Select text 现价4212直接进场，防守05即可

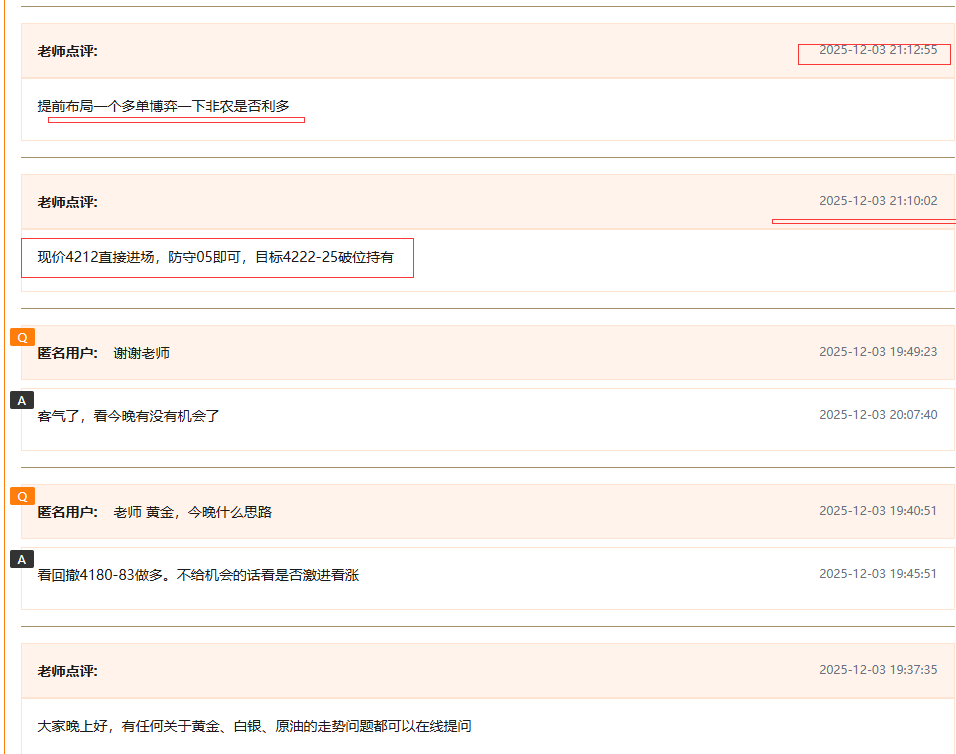point(139,257)
